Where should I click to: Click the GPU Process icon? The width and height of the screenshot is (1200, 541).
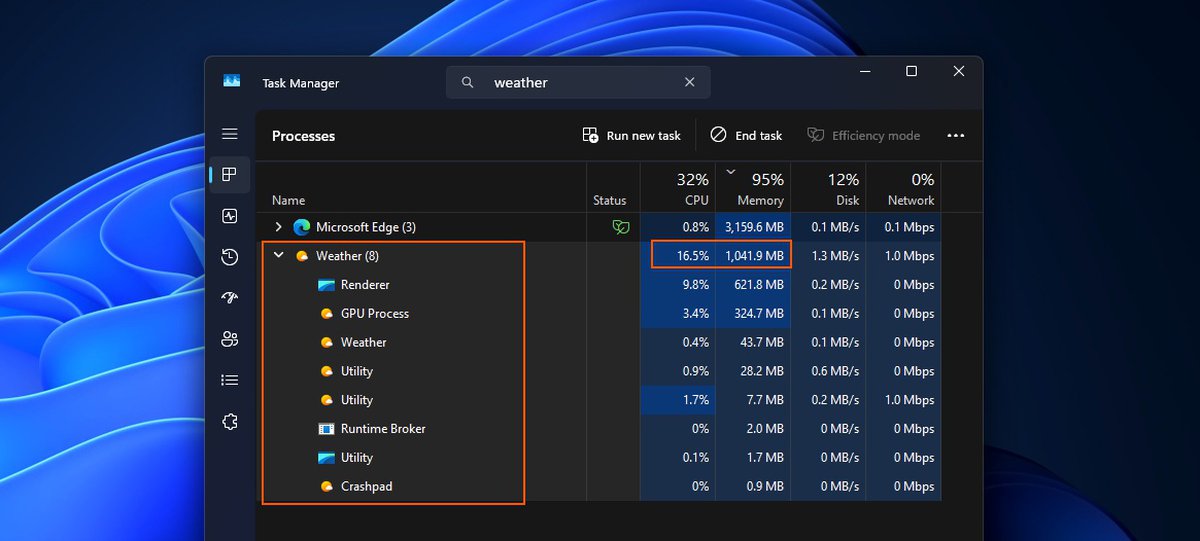[326, 314]
